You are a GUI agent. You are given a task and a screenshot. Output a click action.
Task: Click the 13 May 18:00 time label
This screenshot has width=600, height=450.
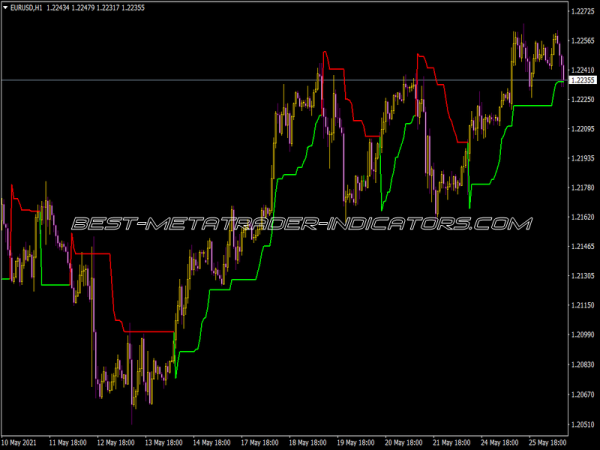(x=169, y=440)
